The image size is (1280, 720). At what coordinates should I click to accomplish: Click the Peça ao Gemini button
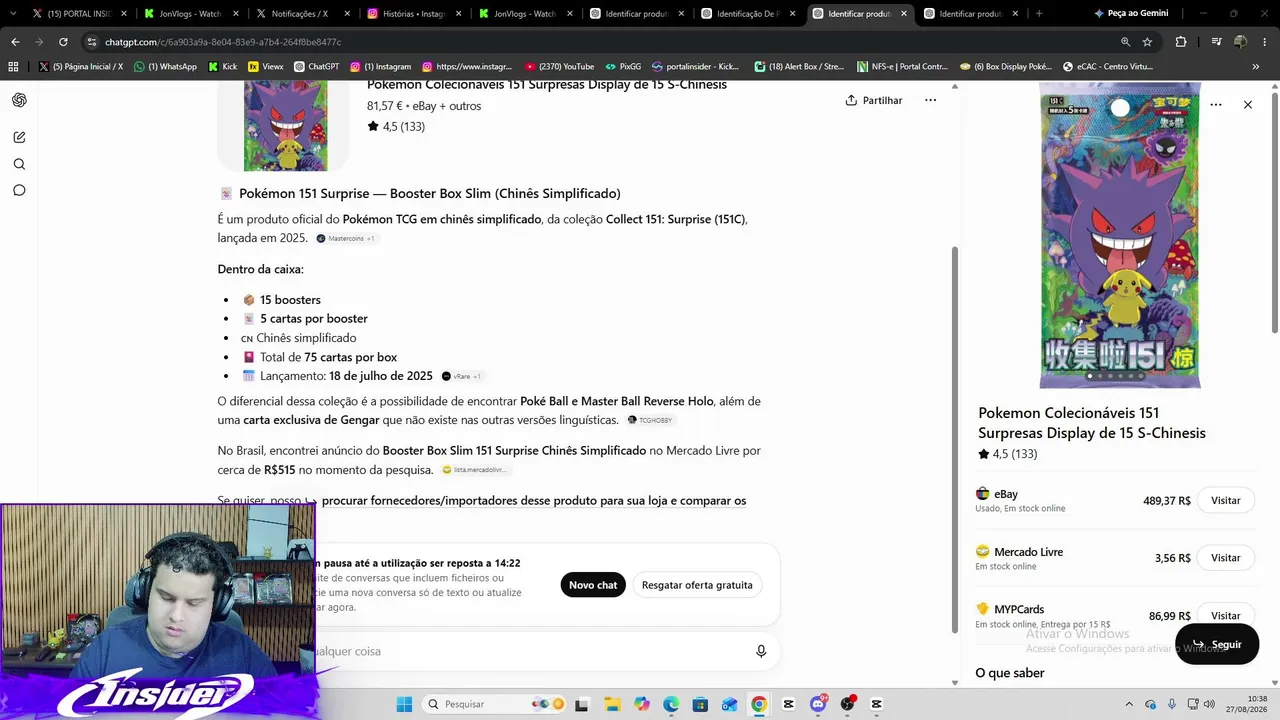(1130, 14)
